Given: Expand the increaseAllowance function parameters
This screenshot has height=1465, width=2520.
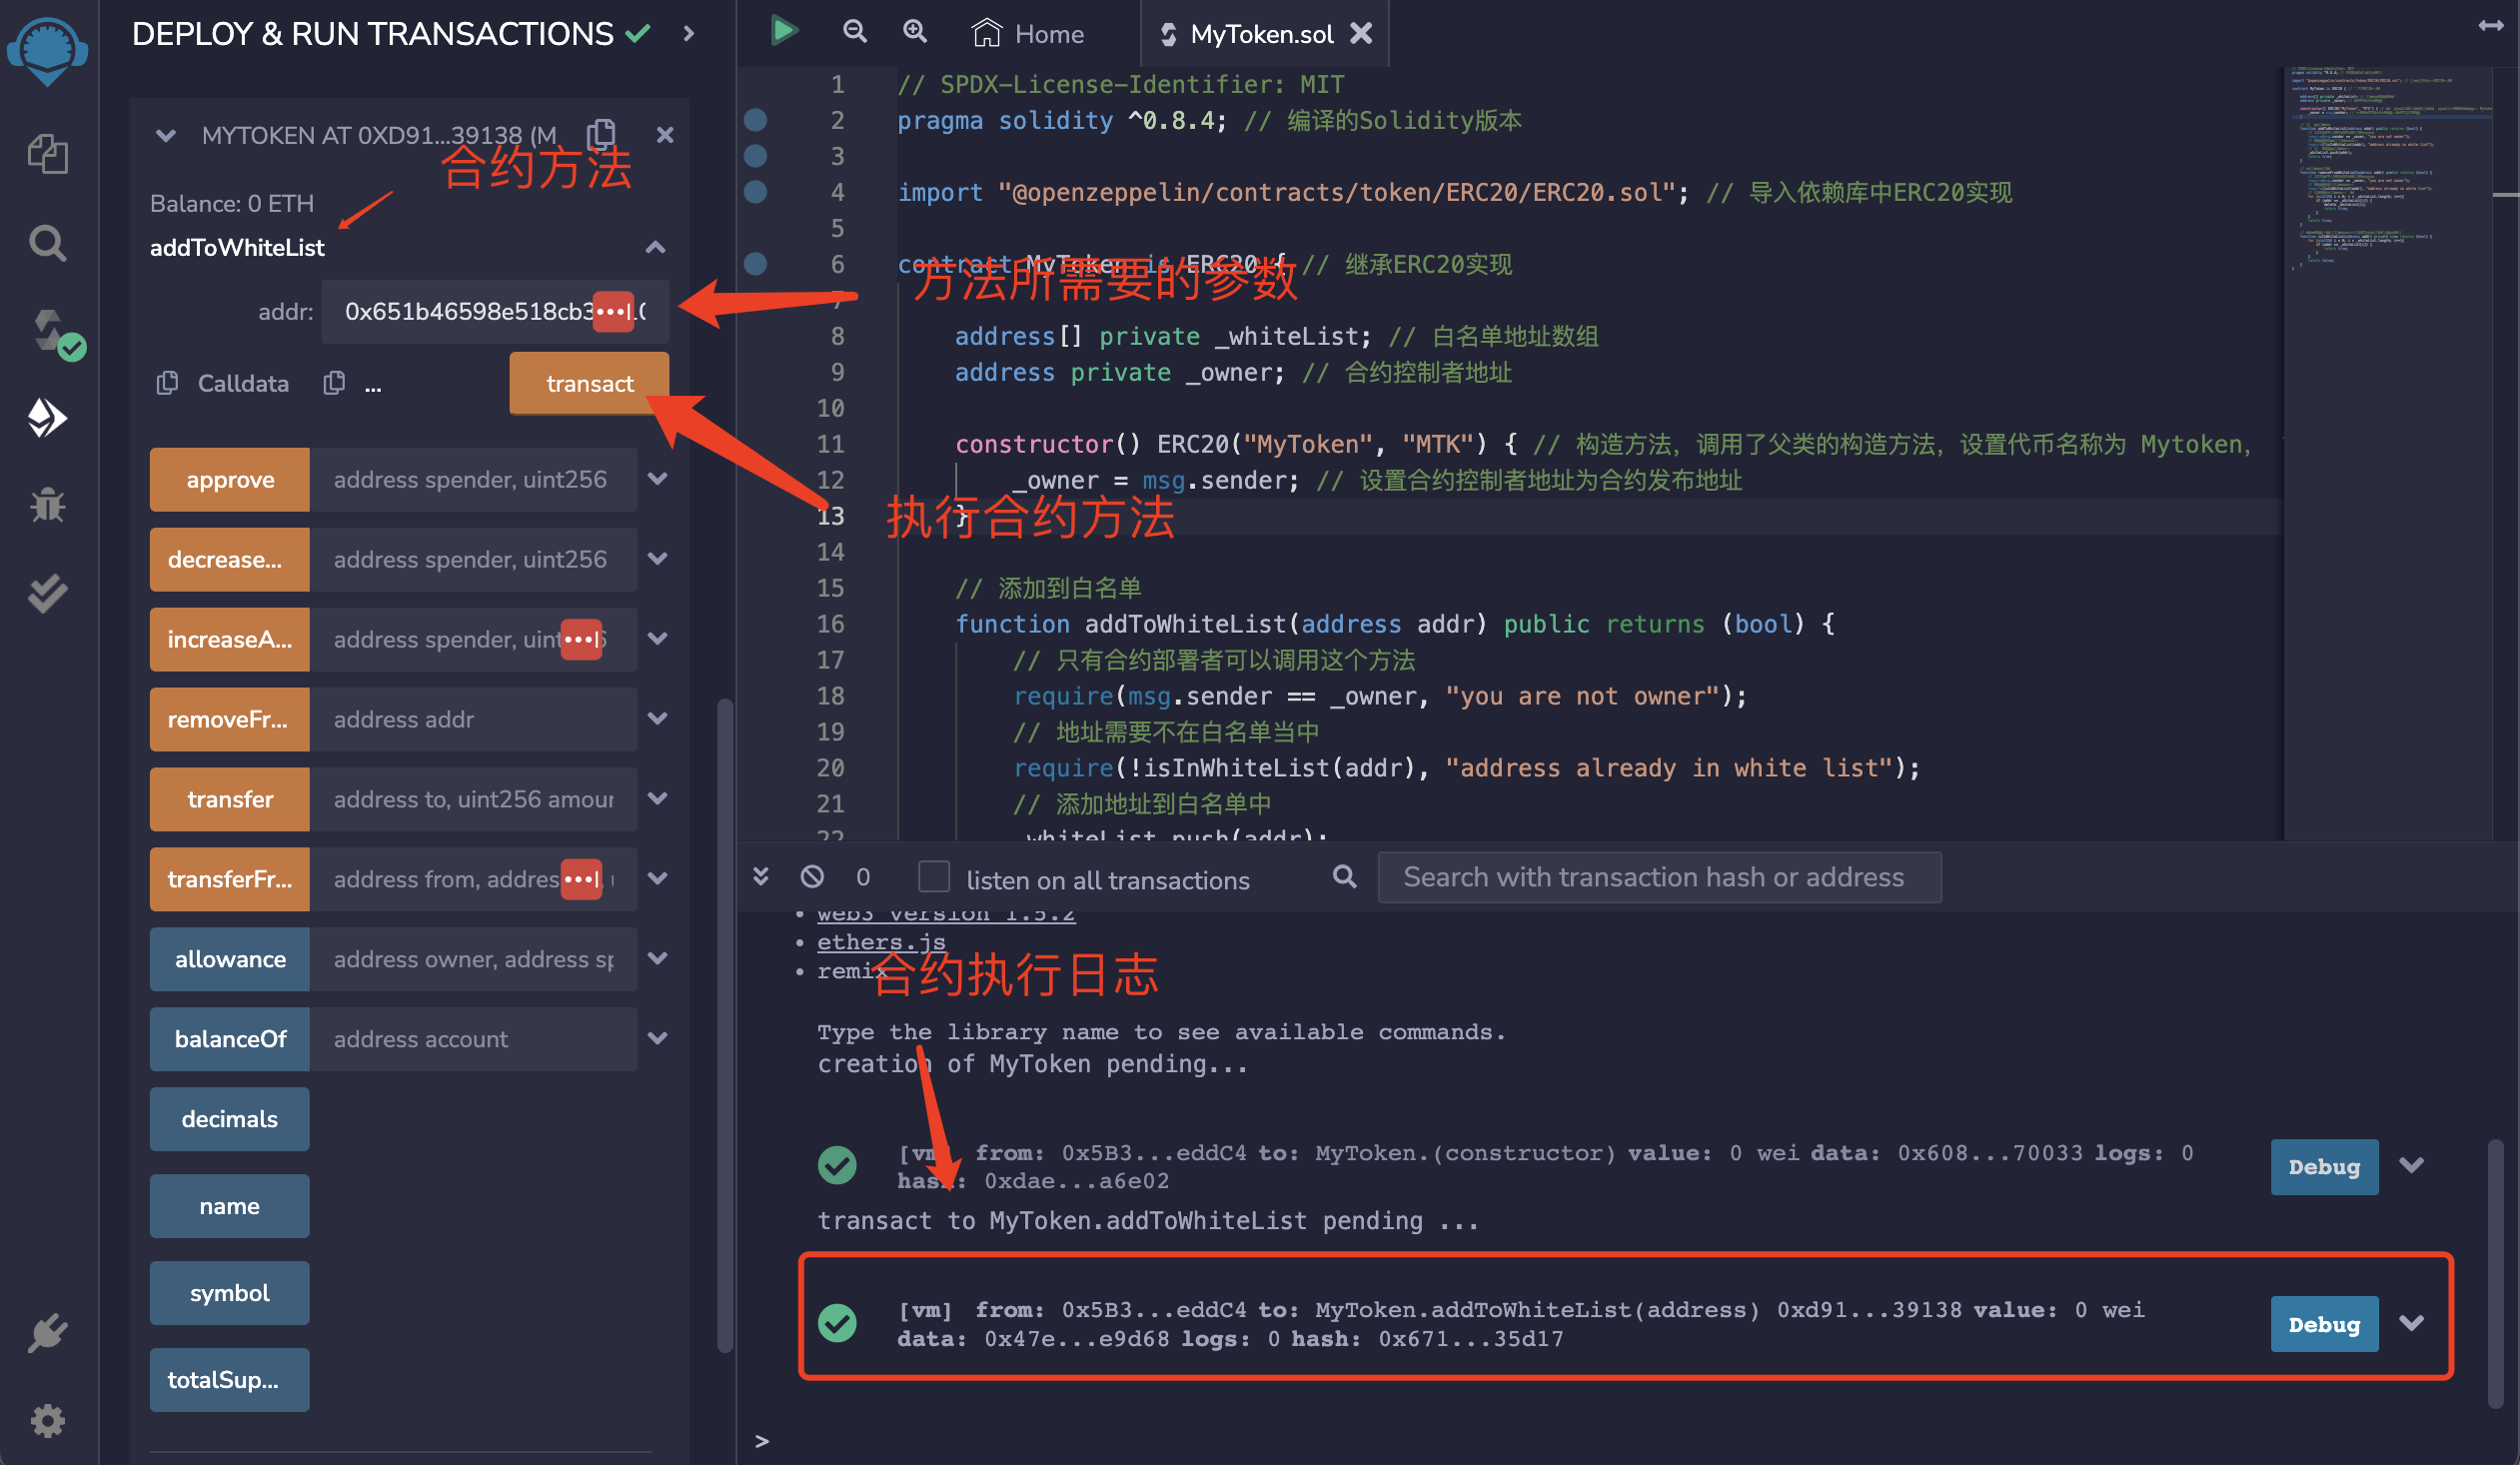Looking at the screenshot, I should click(657, 639).
